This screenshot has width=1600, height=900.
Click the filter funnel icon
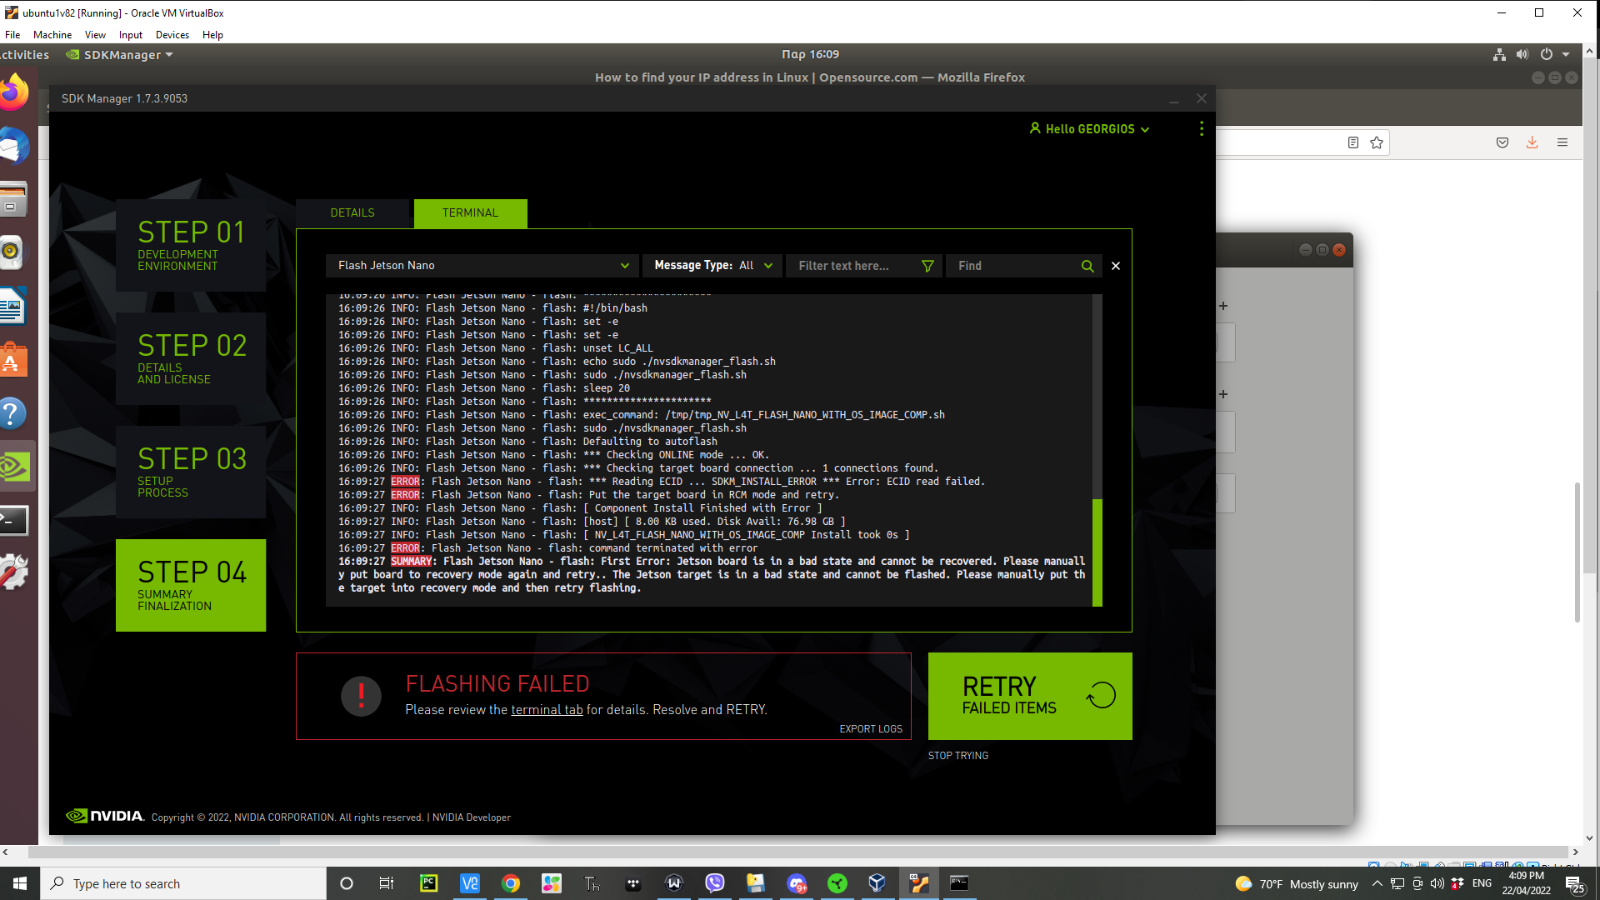point(928,266)
